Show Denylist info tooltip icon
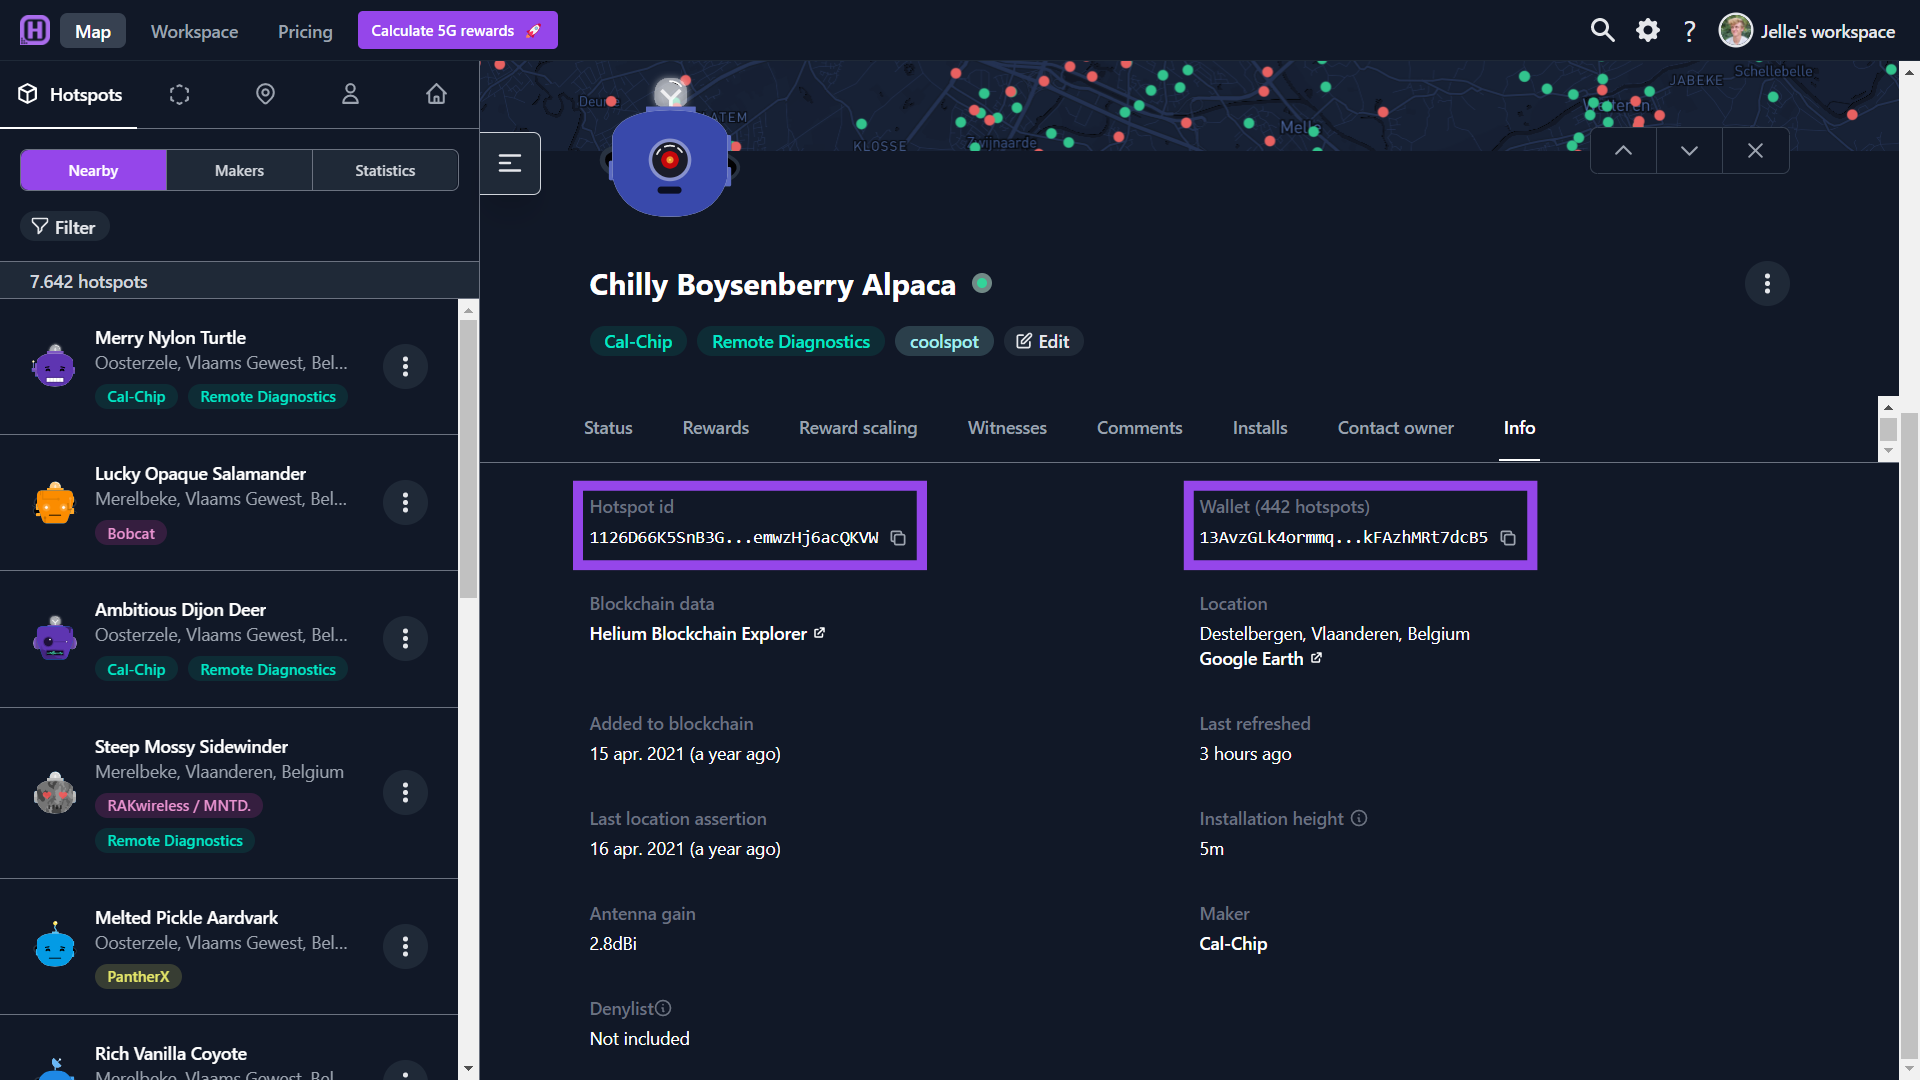This screenshot has height=1080, width=1920. [663, 1008]
